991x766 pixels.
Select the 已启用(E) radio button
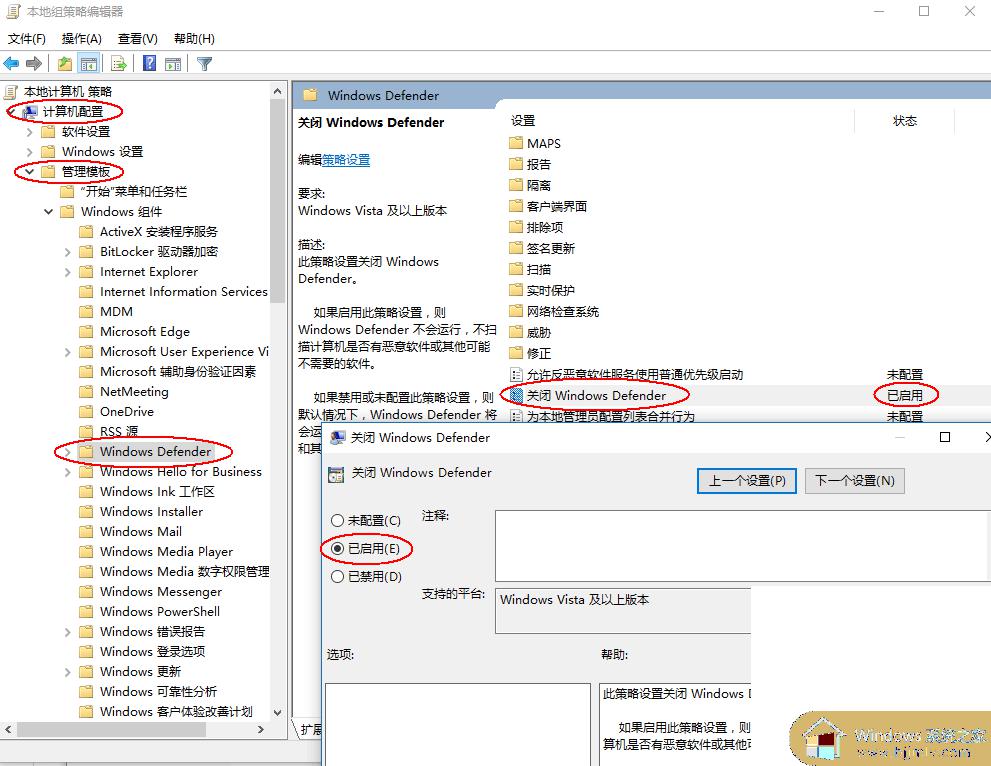click(337, 549)
